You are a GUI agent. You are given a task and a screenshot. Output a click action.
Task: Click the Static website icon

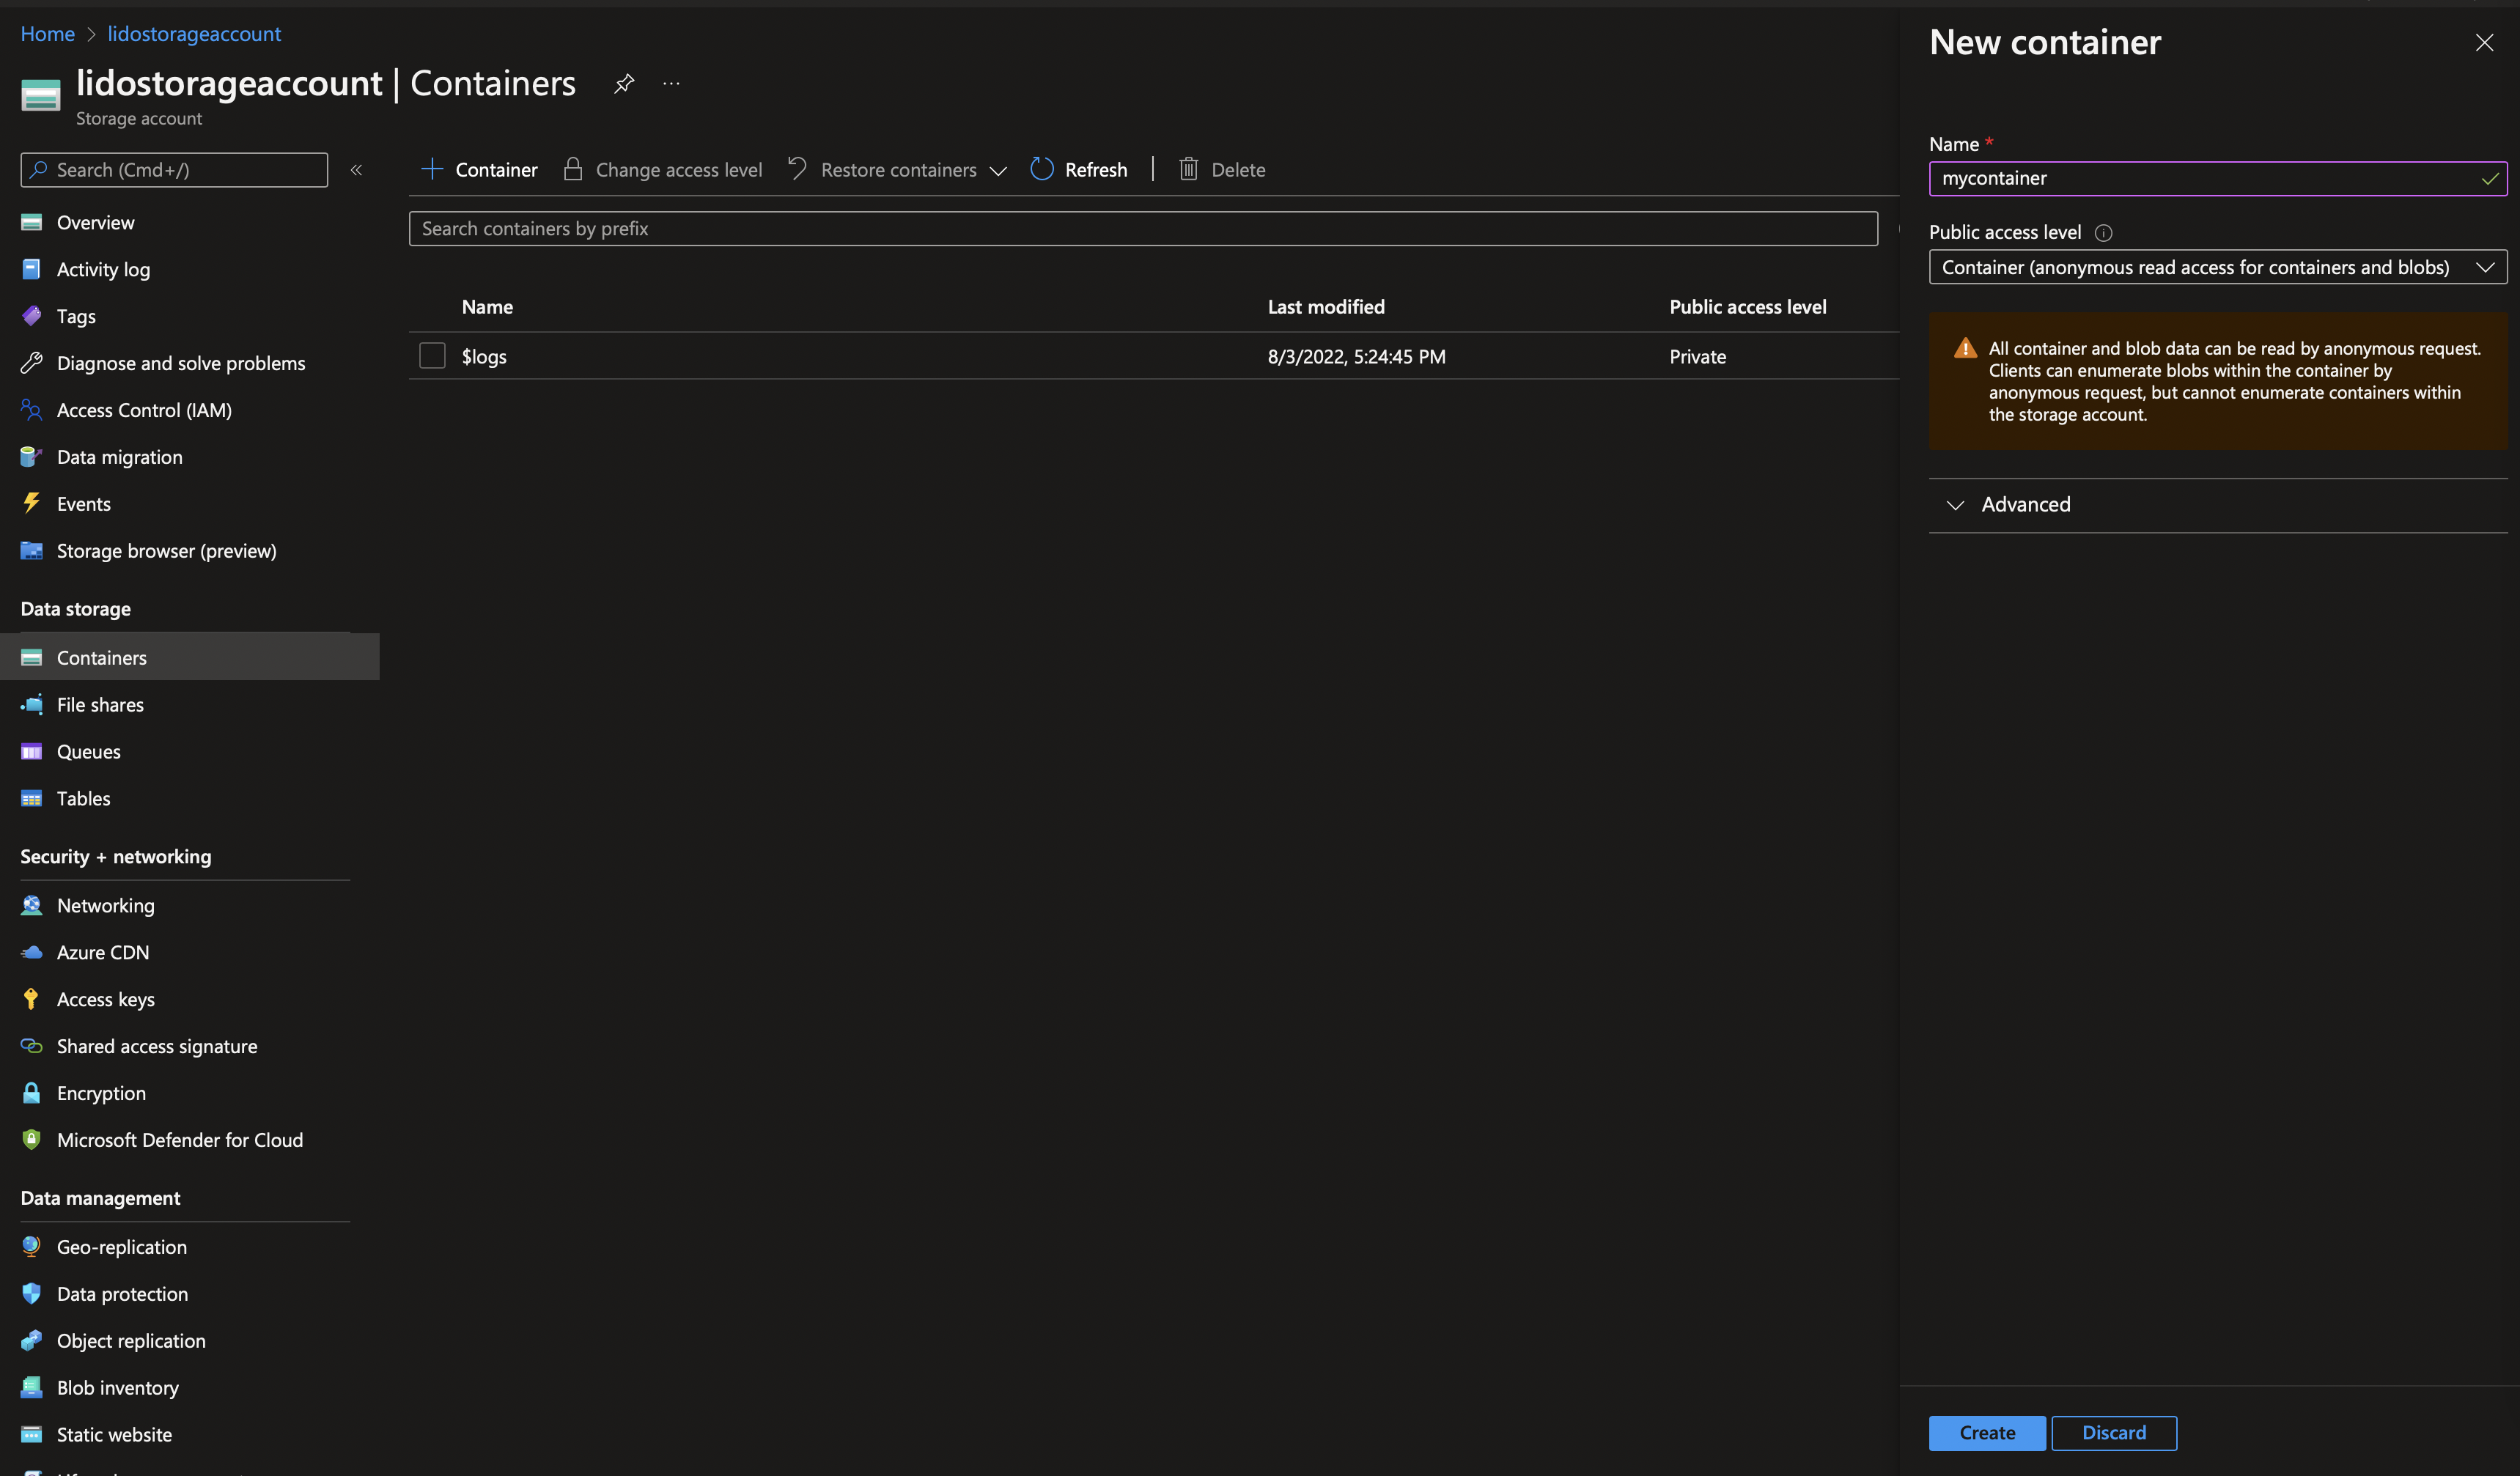(31, 1434)
